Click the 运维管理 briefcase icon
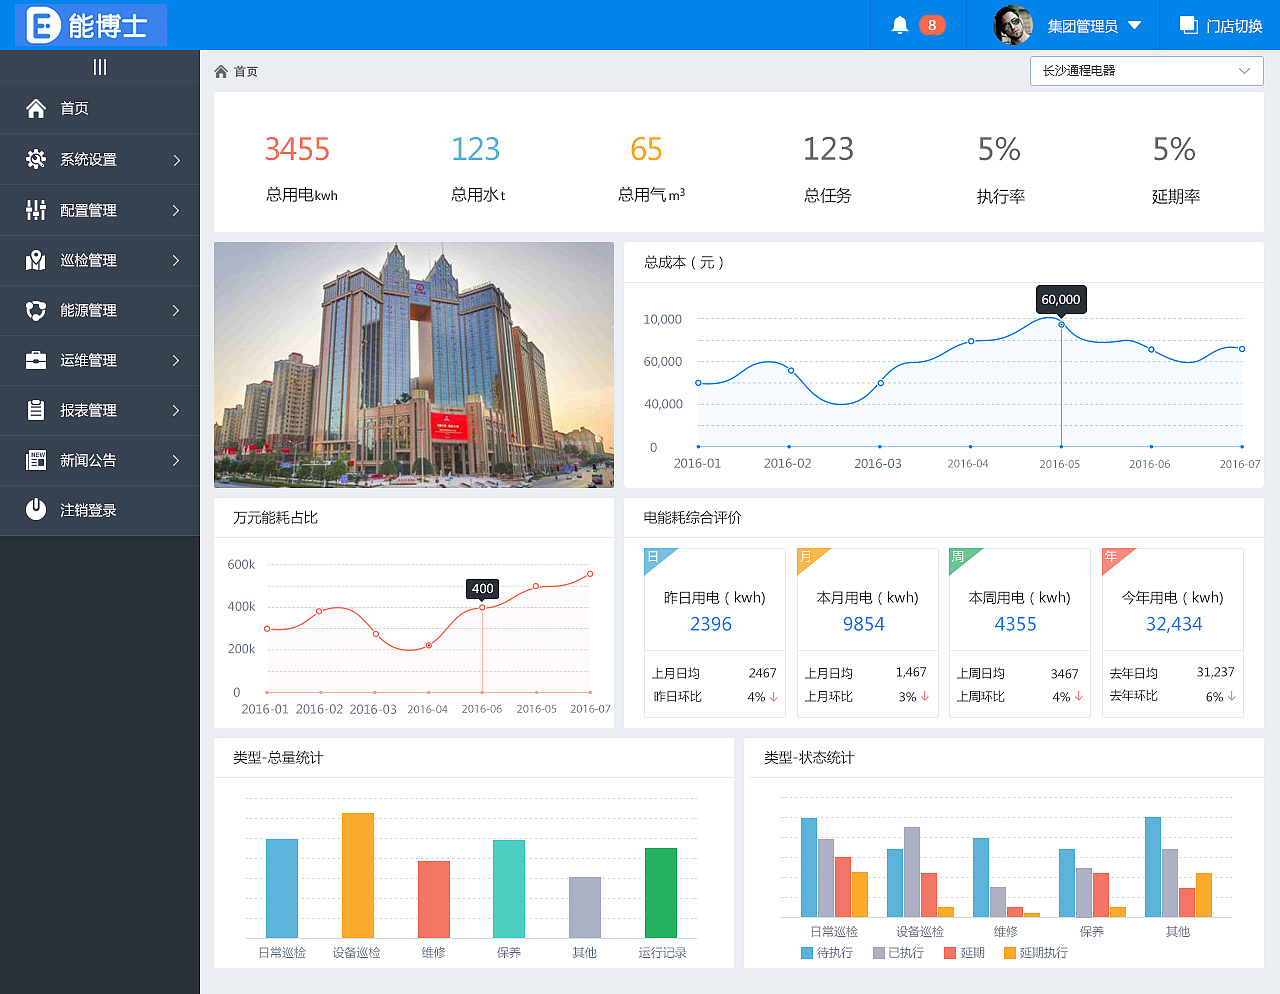This screenshot has width=1280, height=994. click(x=36, y=360)
